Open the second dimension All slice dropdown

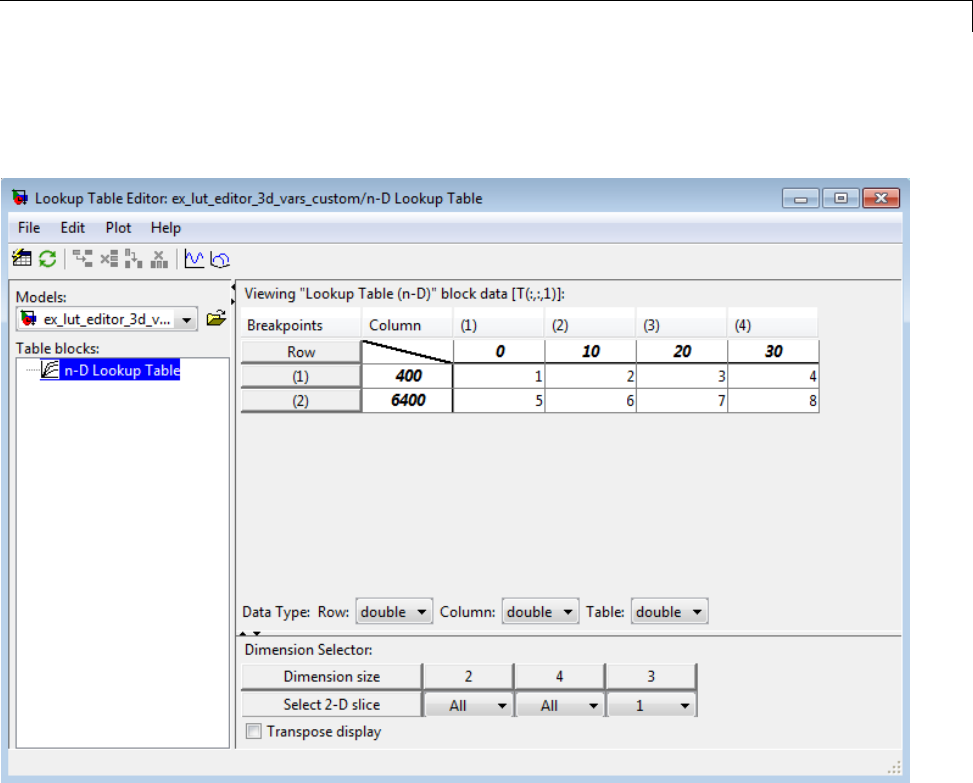(560, 705)
